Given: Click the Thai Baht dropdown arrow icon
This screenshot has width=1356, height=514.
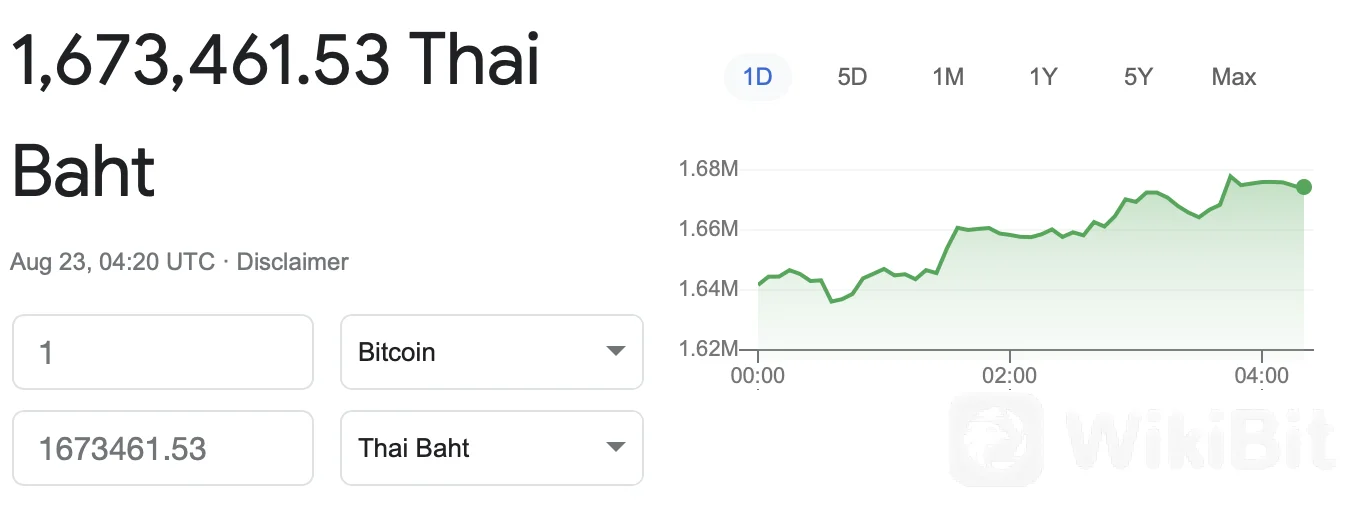Looking at the screenshot, I should pyautogui.click(x=616, y=448).
